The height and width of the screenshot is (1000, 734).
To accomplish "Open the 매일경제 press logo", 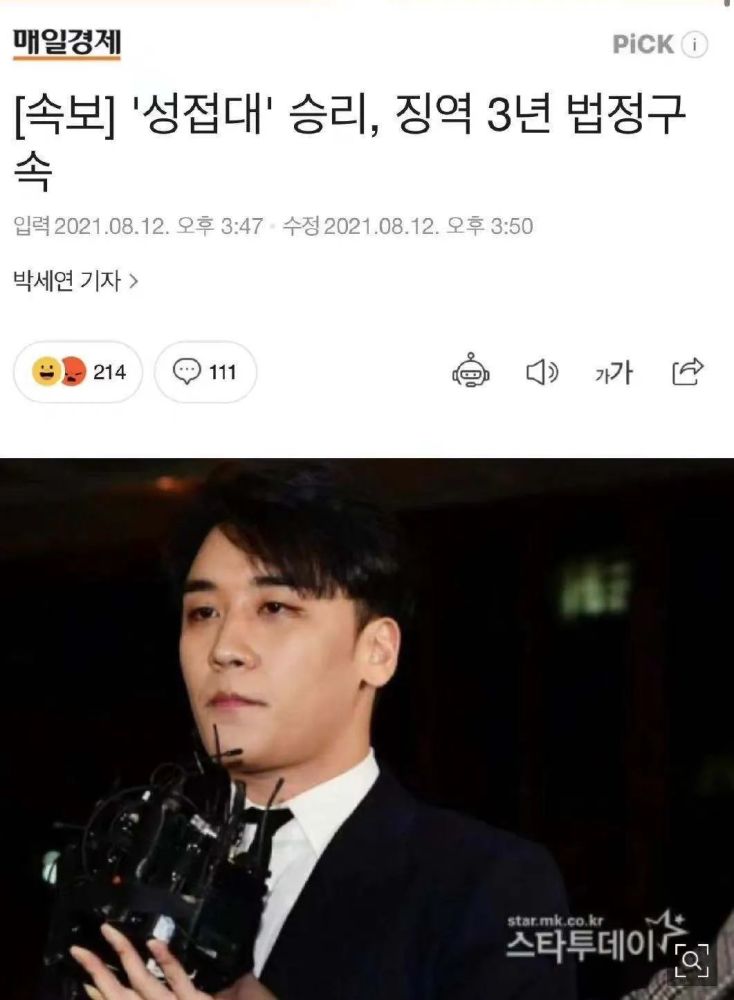I will click(67, 43).
